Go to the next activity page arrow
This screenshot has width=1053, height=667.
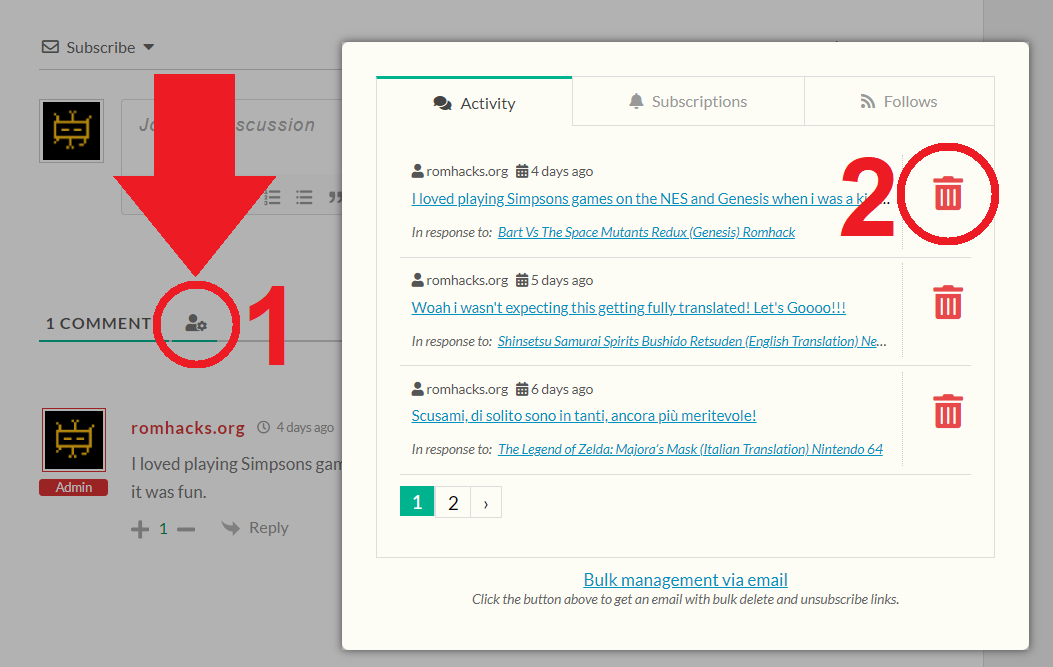(x=486, y=503)
